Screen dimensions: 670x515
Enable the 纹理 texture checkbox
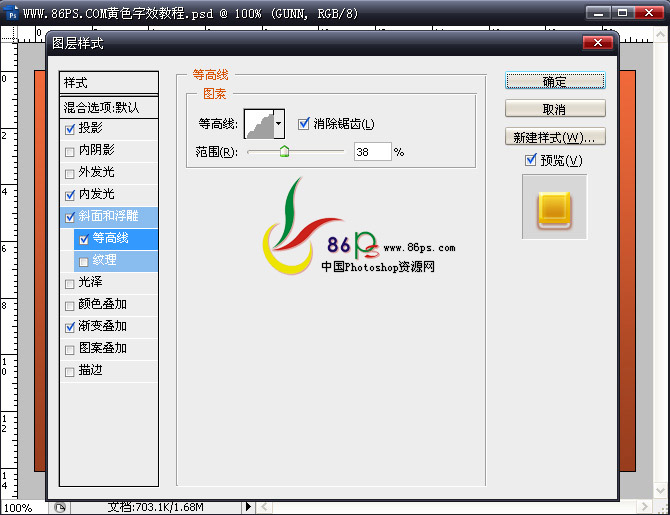(x=84, y=261)
